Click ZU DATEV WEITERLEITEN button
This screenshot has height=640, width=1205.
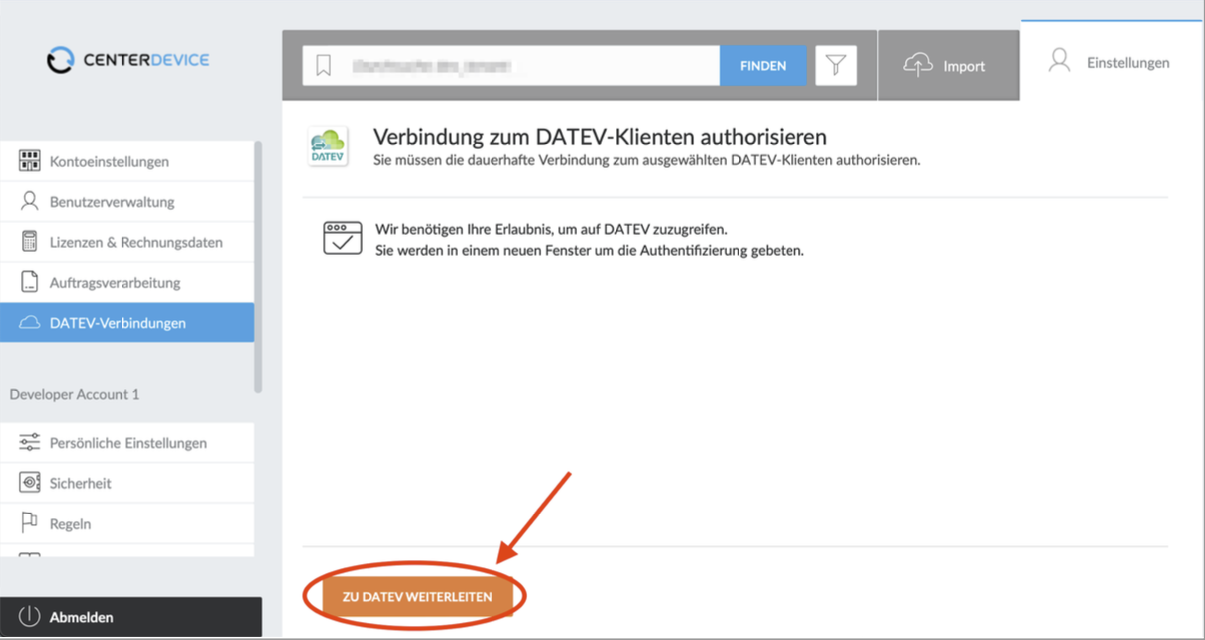(x=417, y=596)
